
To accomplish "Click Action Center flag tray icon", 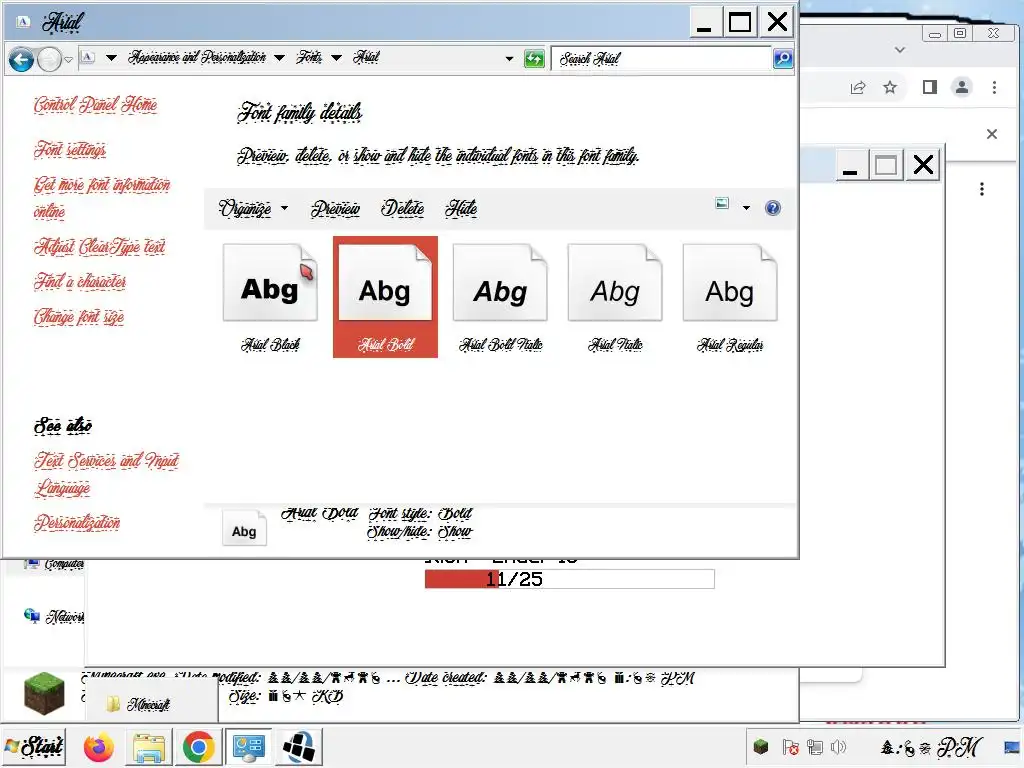I will [791, 746].
